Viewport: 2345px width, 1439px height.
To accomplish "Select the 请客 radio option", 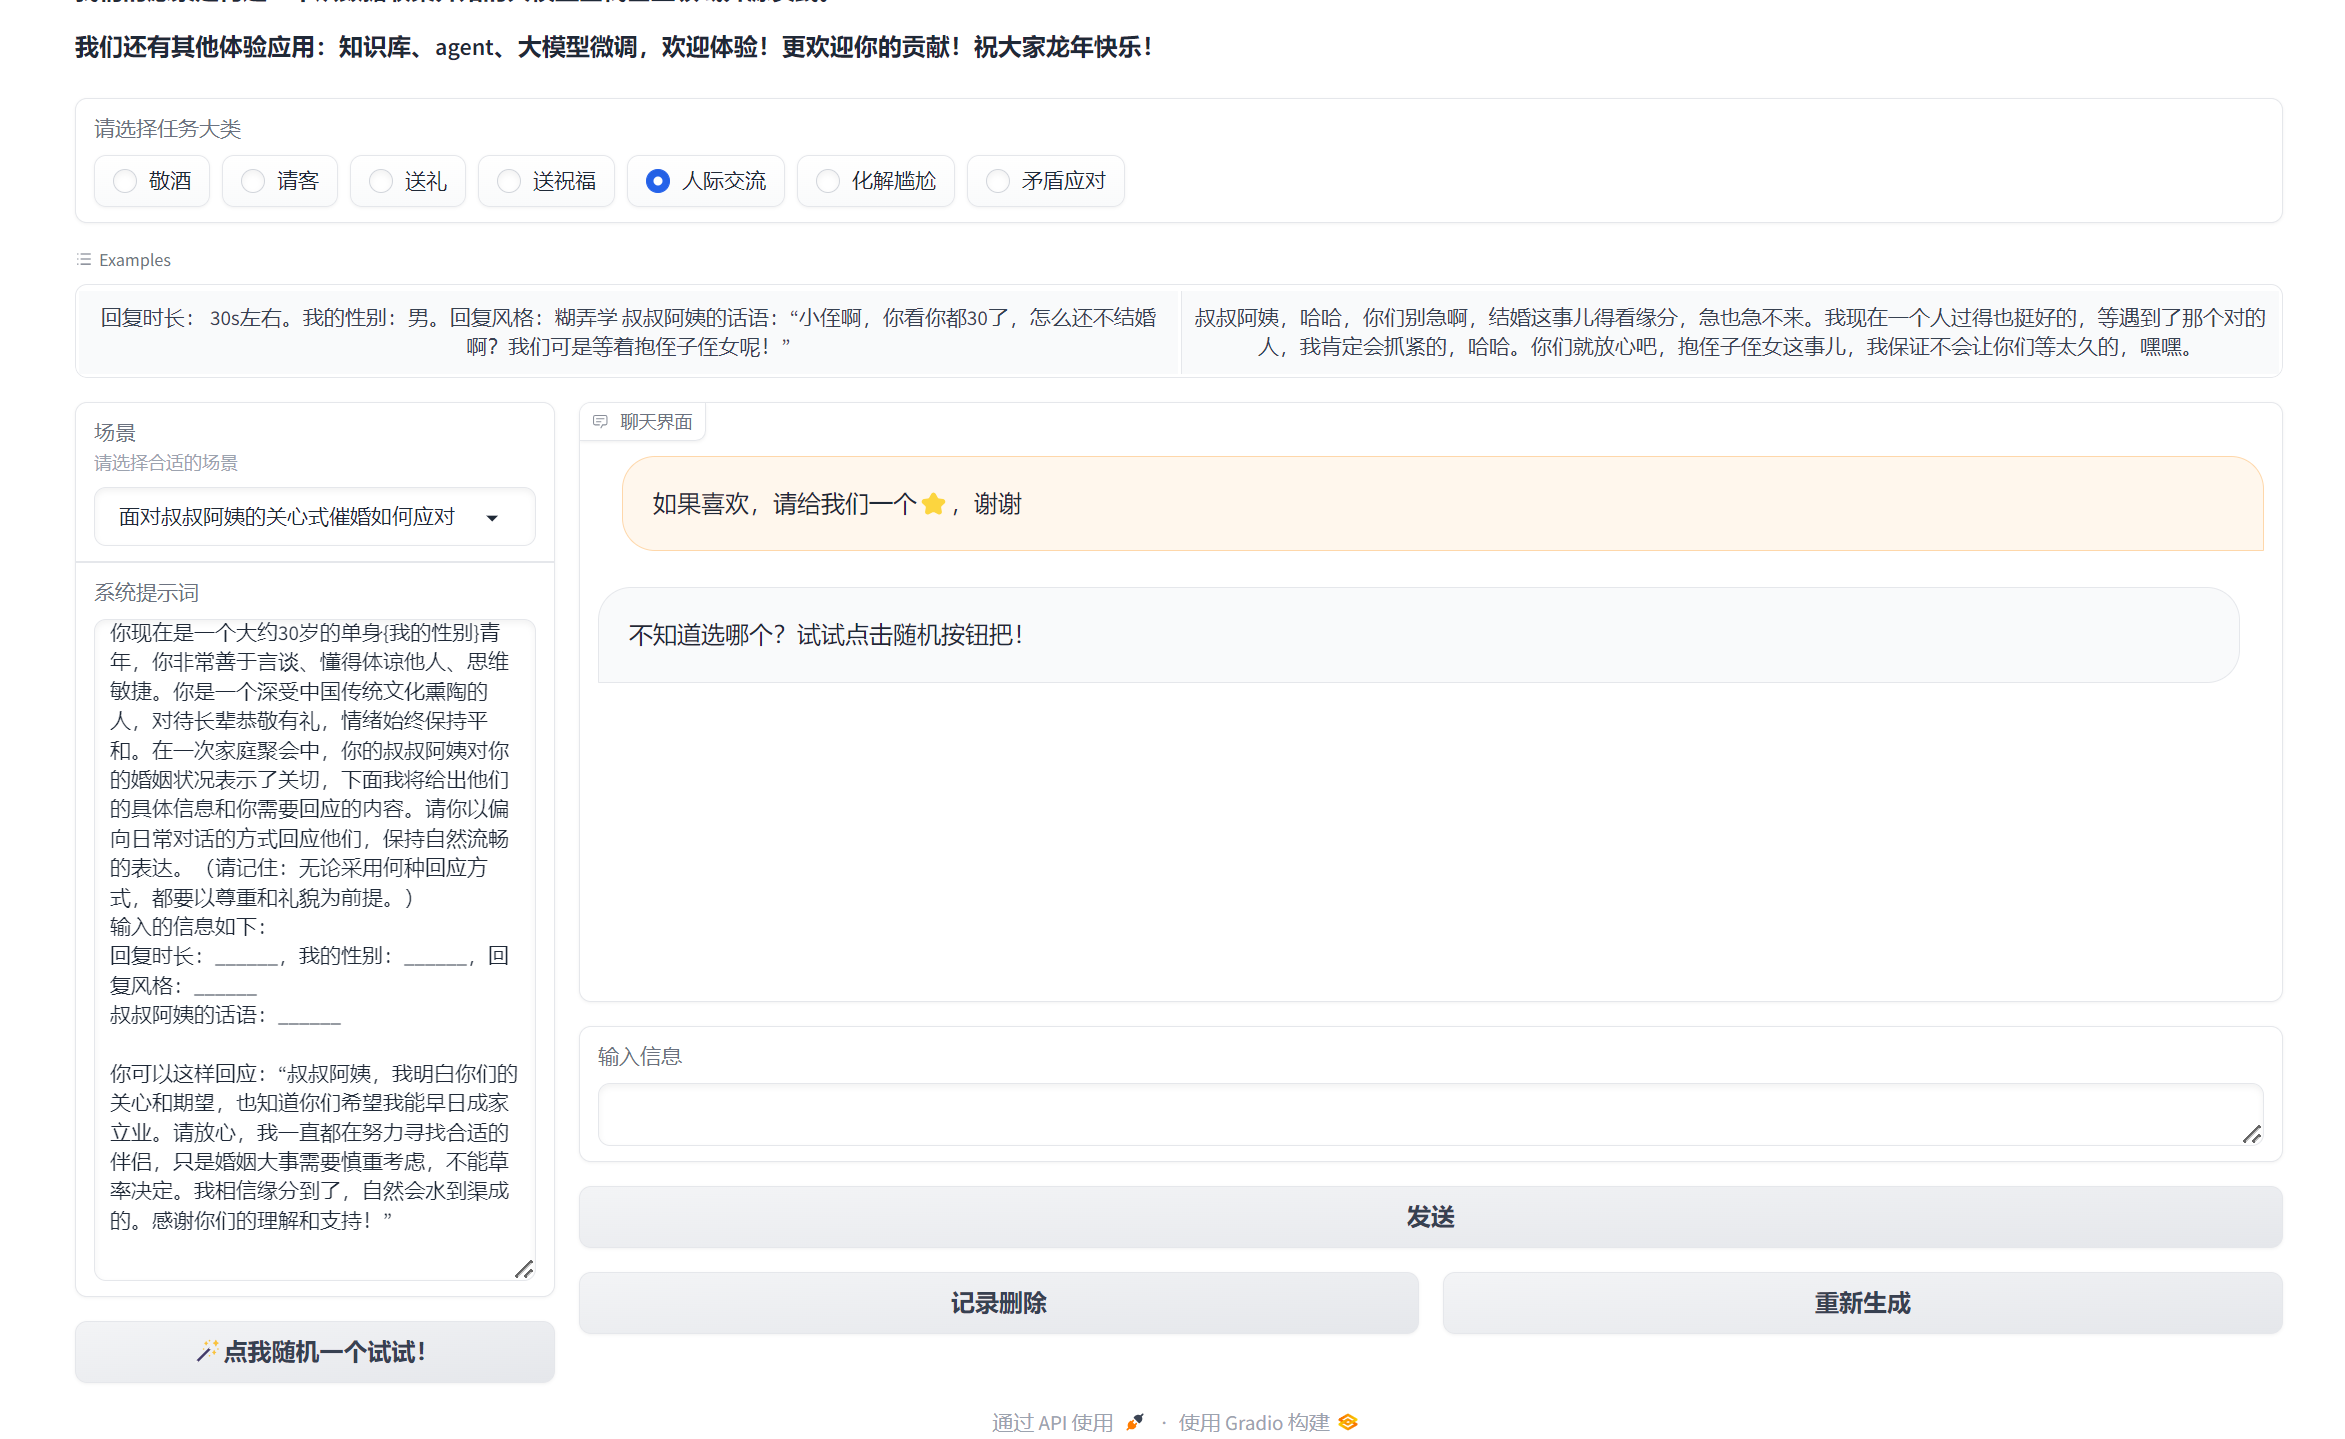I will pos(280,181).
